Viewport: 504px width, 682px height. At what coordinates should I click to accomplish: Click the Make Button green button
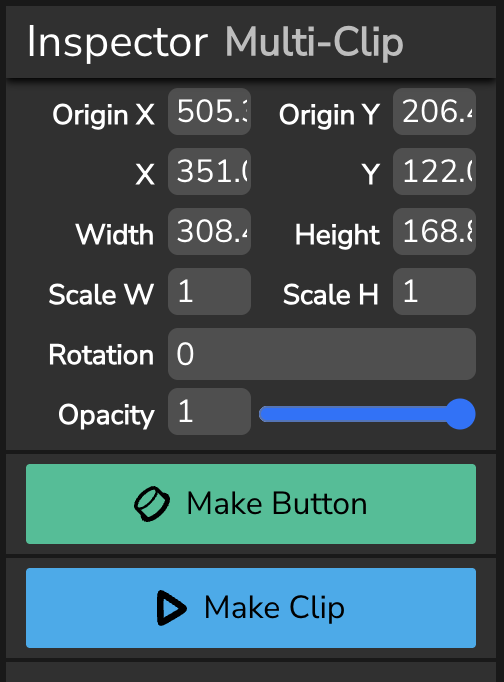pyautogui.click(x=251, y=504)
